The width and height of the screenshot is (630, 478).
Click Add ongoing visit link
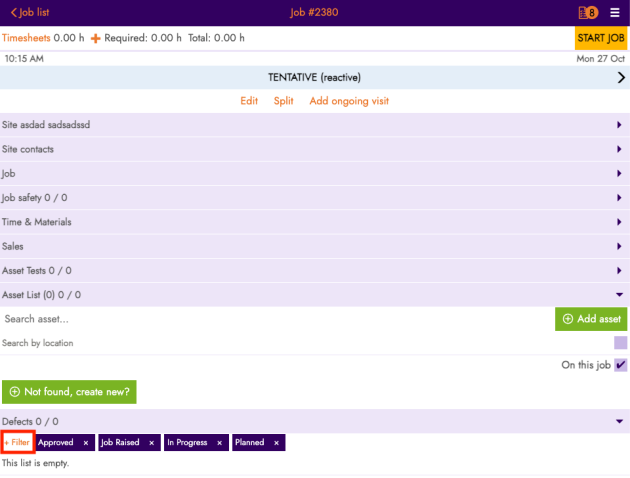[x=349, y=101]
